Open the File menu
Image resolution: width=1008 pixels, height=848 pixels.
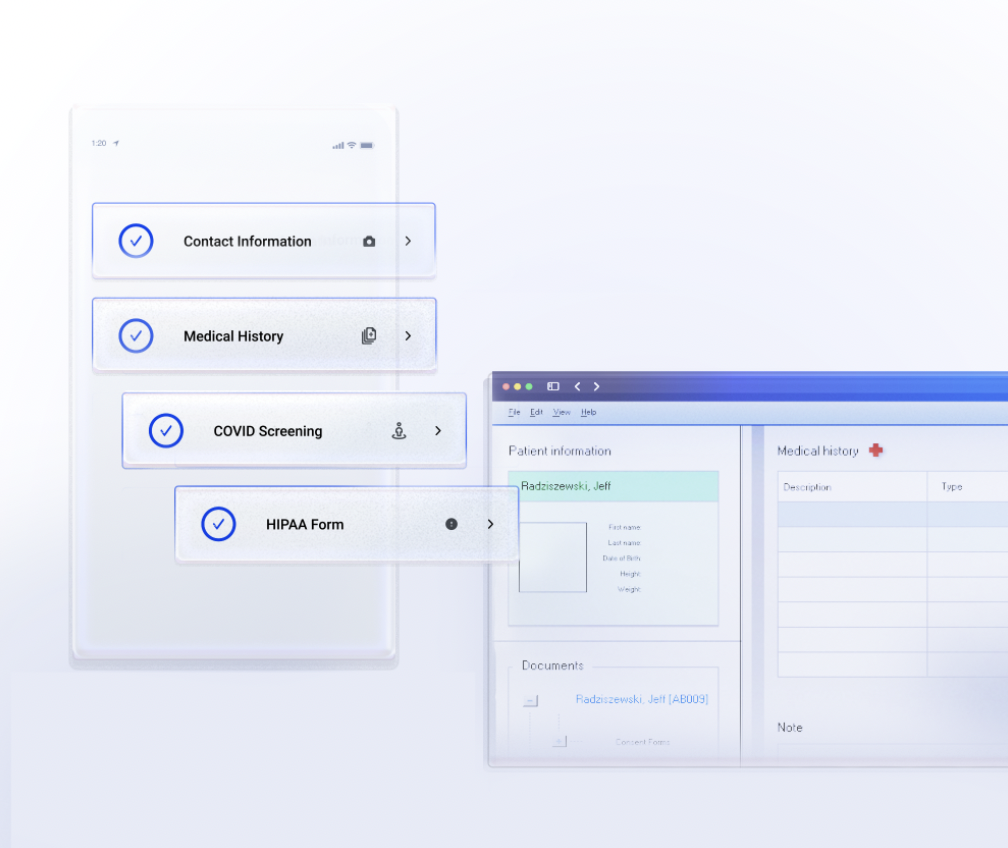coord(514,412)
